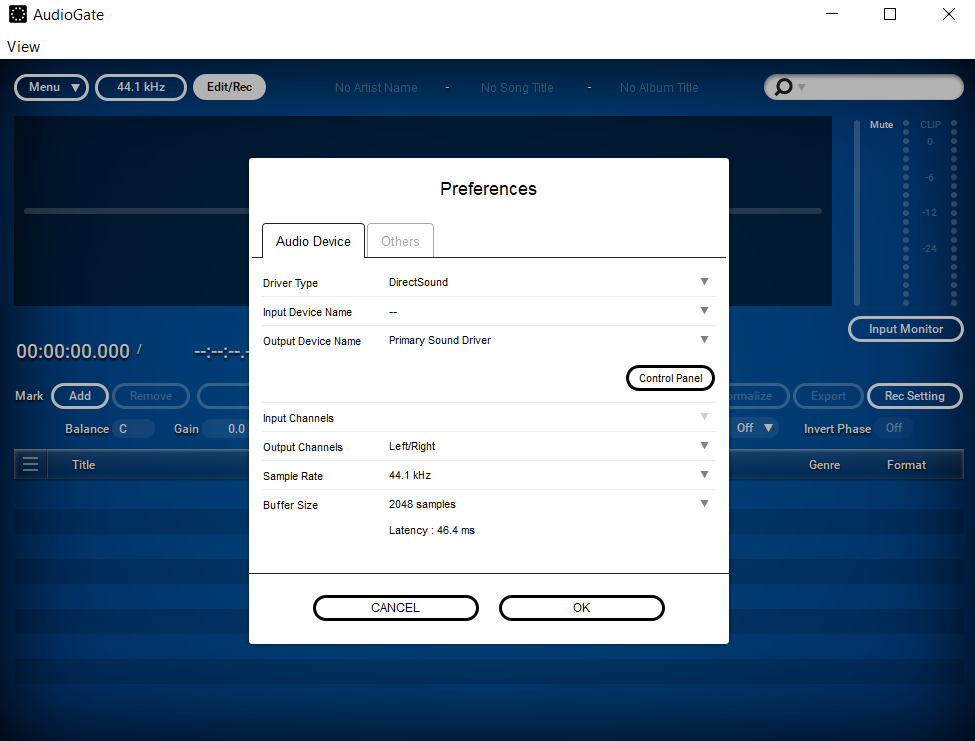Click the search magnifier icon
The width and height of the screenshot is (975, 741).
tap(783, 87)
